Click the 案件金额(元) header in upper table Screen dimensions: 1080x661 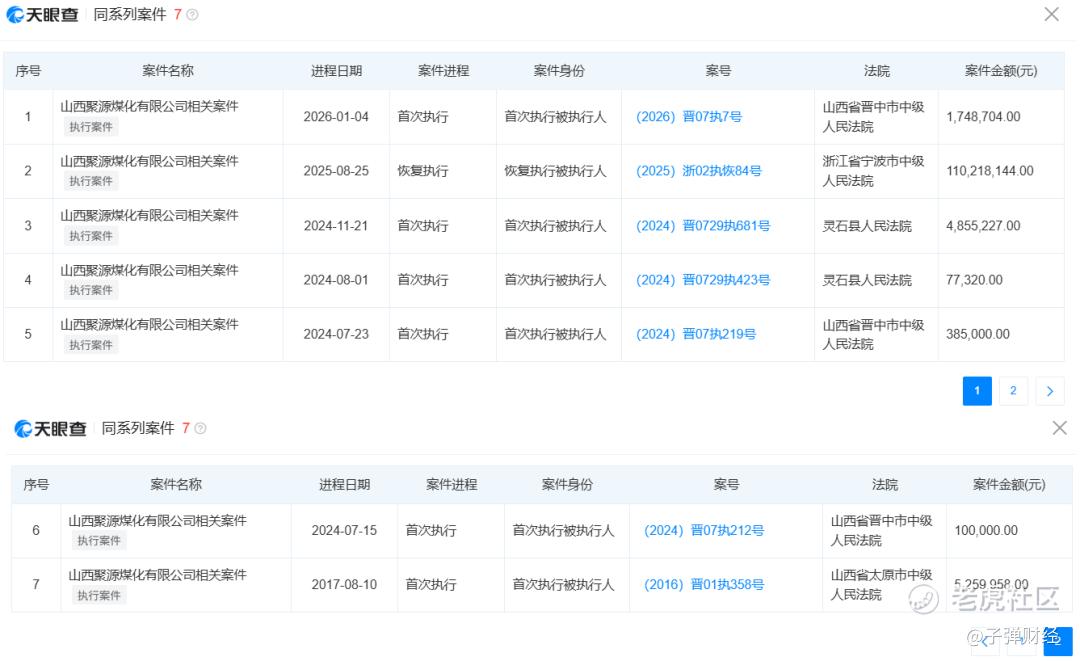(1001, 71)
